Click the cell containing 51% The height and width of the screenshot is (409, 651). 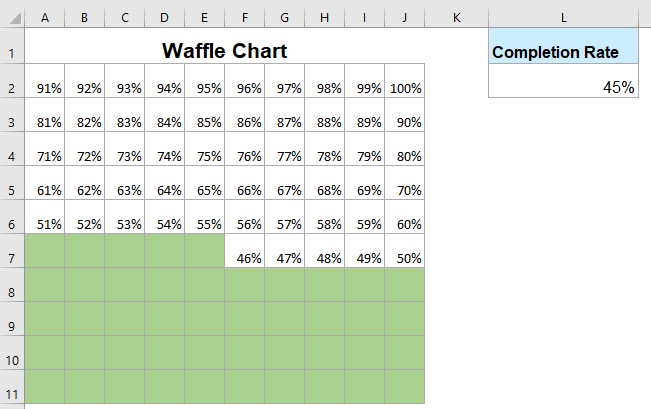[x=45, y=224]
